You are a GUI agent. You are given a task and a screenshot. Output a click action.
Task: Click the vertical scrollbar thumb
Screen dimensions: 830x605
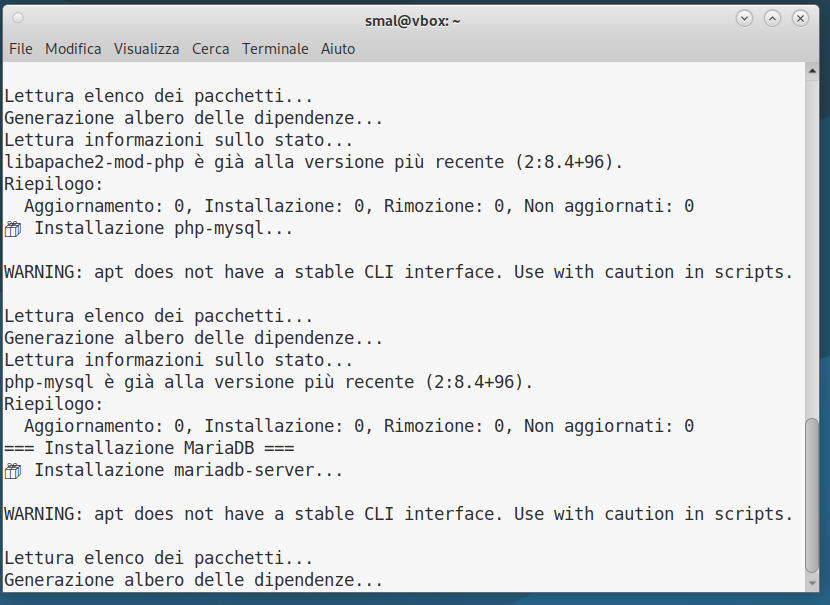[811, 492]
